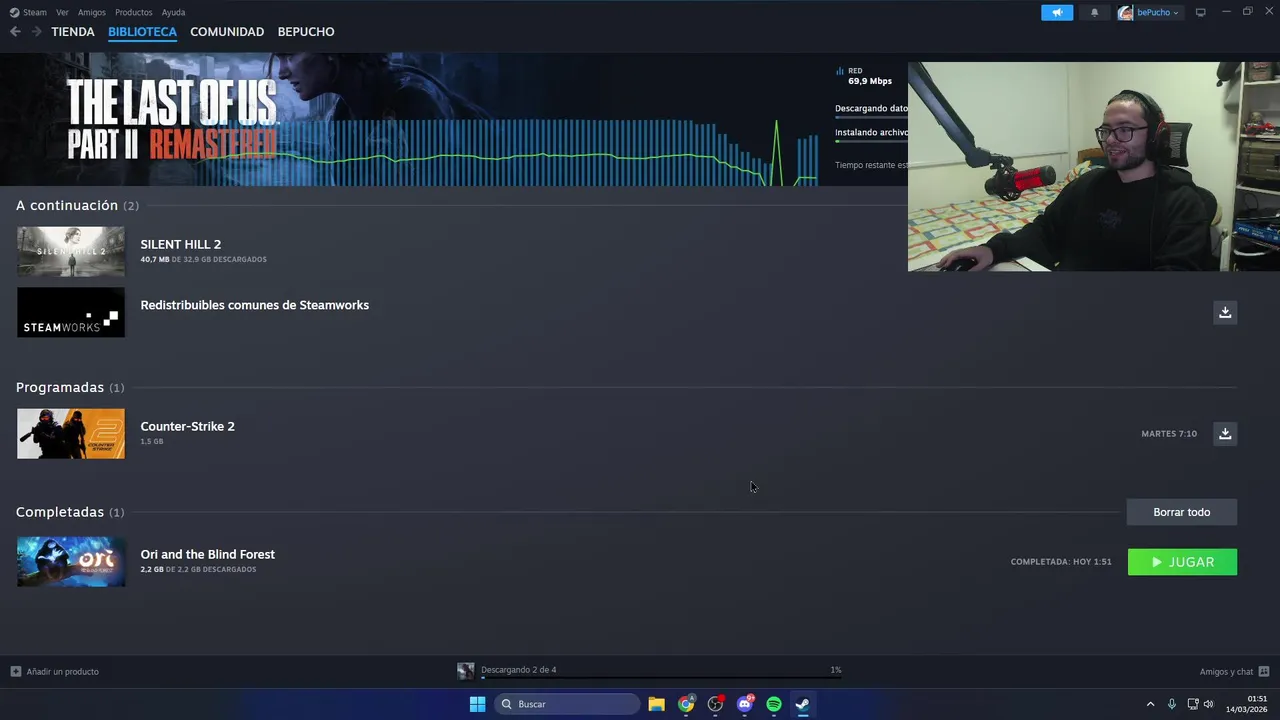Click the volume tray icon

[x=1209, y=704]
